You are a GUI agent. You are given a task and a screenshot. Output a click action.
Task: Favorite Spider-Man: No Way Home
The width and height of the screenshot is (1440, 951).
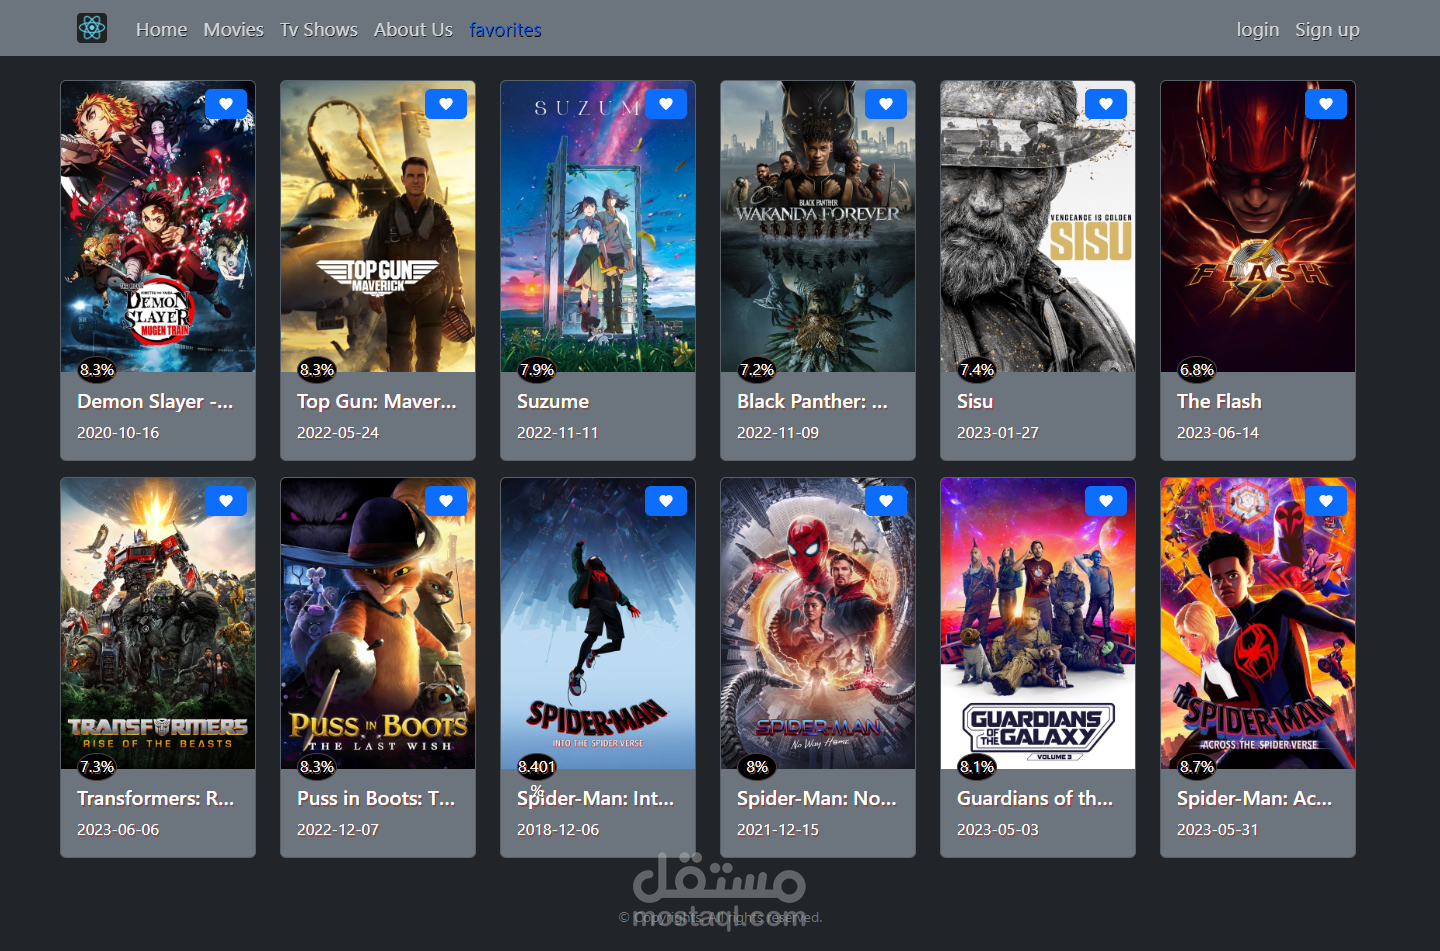point(886,500)
